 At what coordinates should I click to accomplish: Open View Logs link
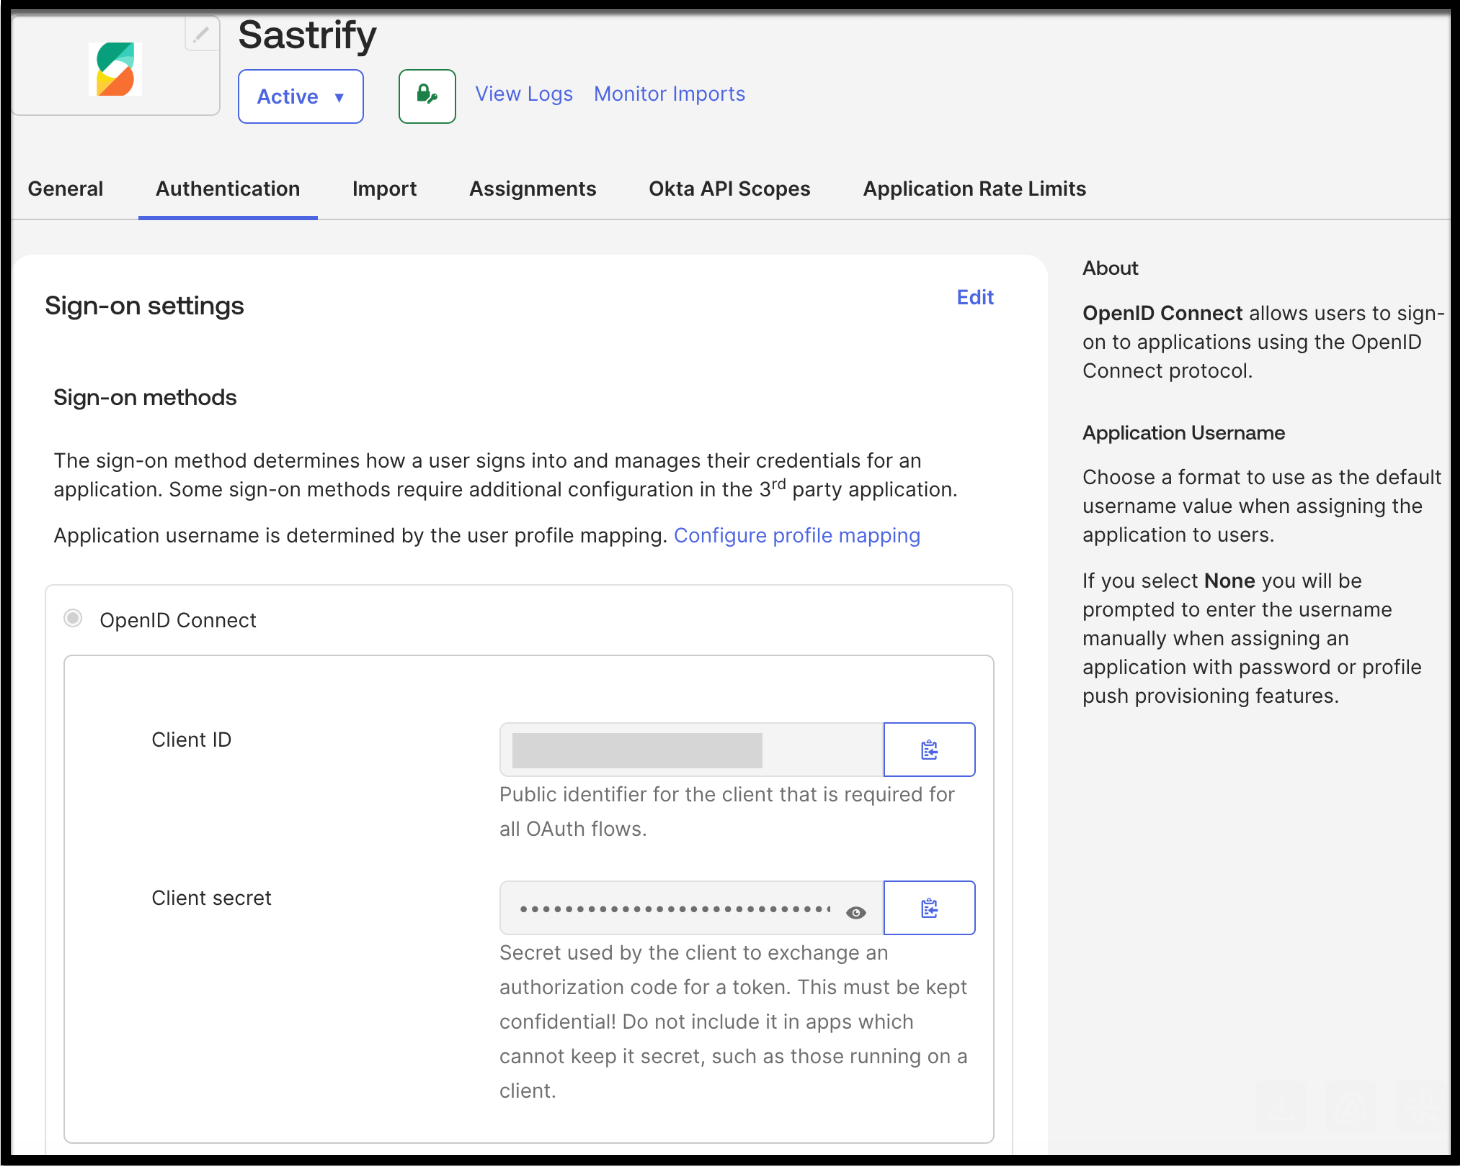coord(524,94)
